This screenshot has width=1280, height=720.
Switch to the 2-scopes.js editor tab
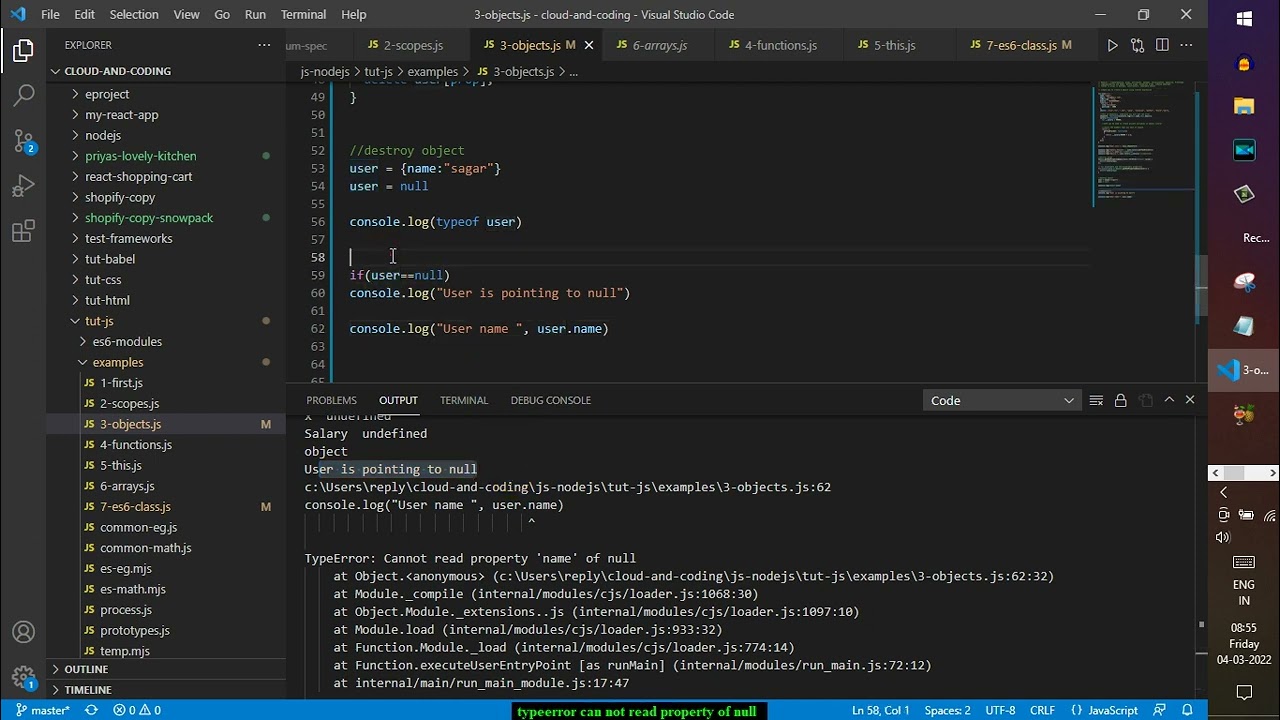click(x=413, y=45)
